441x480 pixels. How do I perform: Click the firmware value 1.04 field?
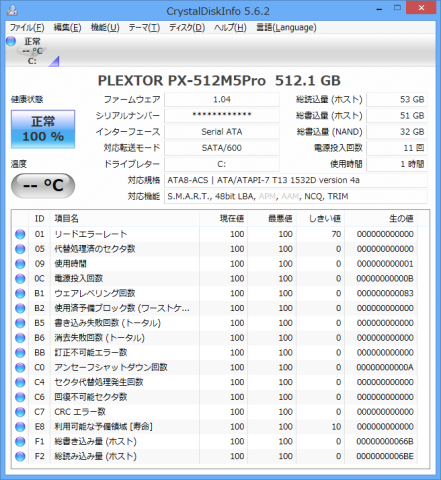222,99
